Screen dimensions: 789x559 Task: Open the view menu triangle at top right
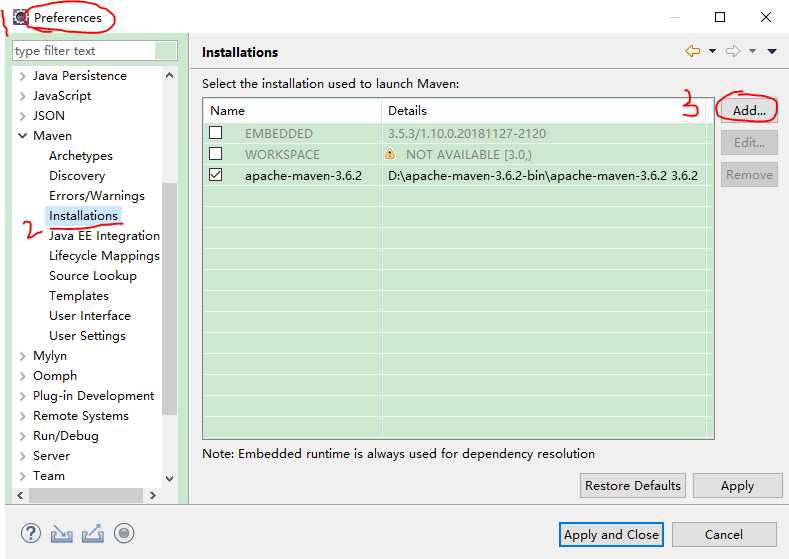tap(772, 51)
